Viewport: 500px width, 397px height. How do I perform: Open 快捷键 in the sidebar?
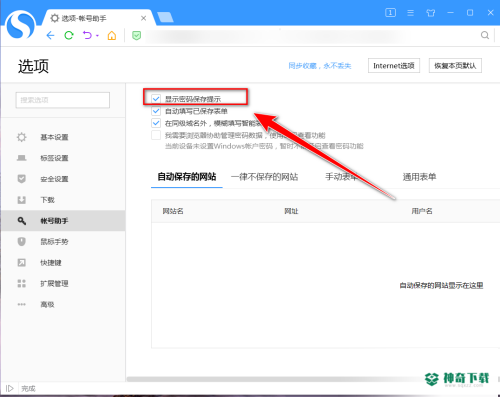click(63, 263)
